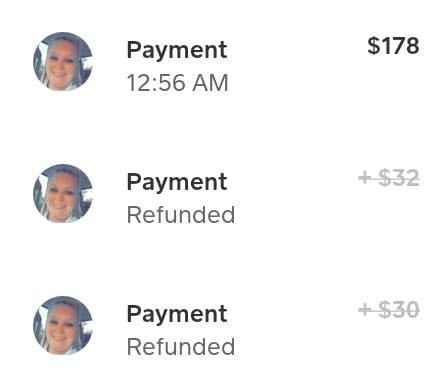View details of the $32 refunded row
Screen dimensions: 445x376
click(222, 194)
